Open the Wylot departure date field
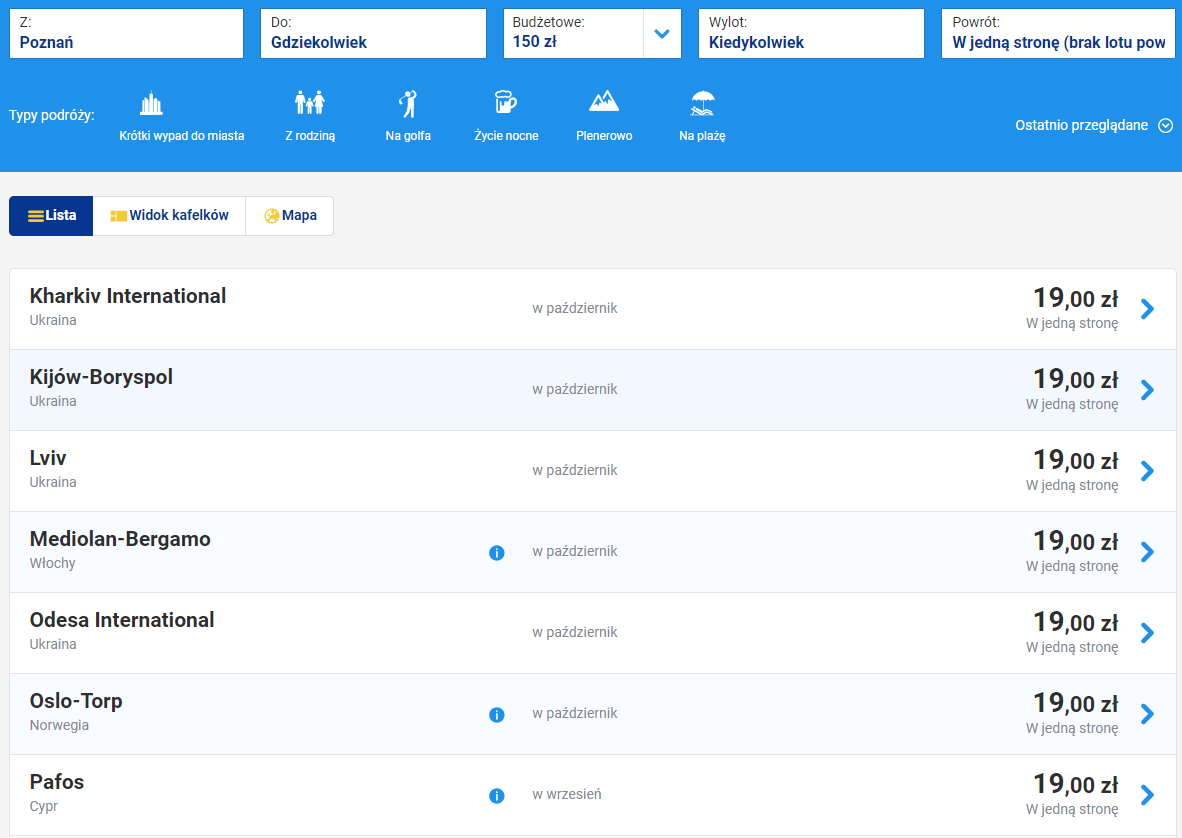The height and width of the screenshot is (838, 1182). point(811,34)
